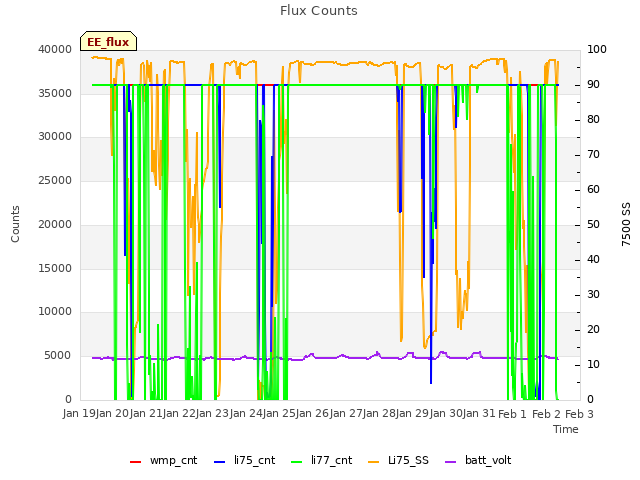Click the EE_flux tab label
The image size is (640, 480).
[108, 42]
